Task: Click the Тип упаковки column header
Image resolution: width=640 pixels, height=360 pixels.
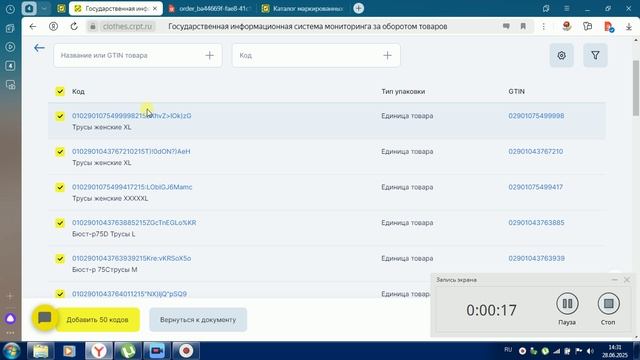Action: click(403, 91)
